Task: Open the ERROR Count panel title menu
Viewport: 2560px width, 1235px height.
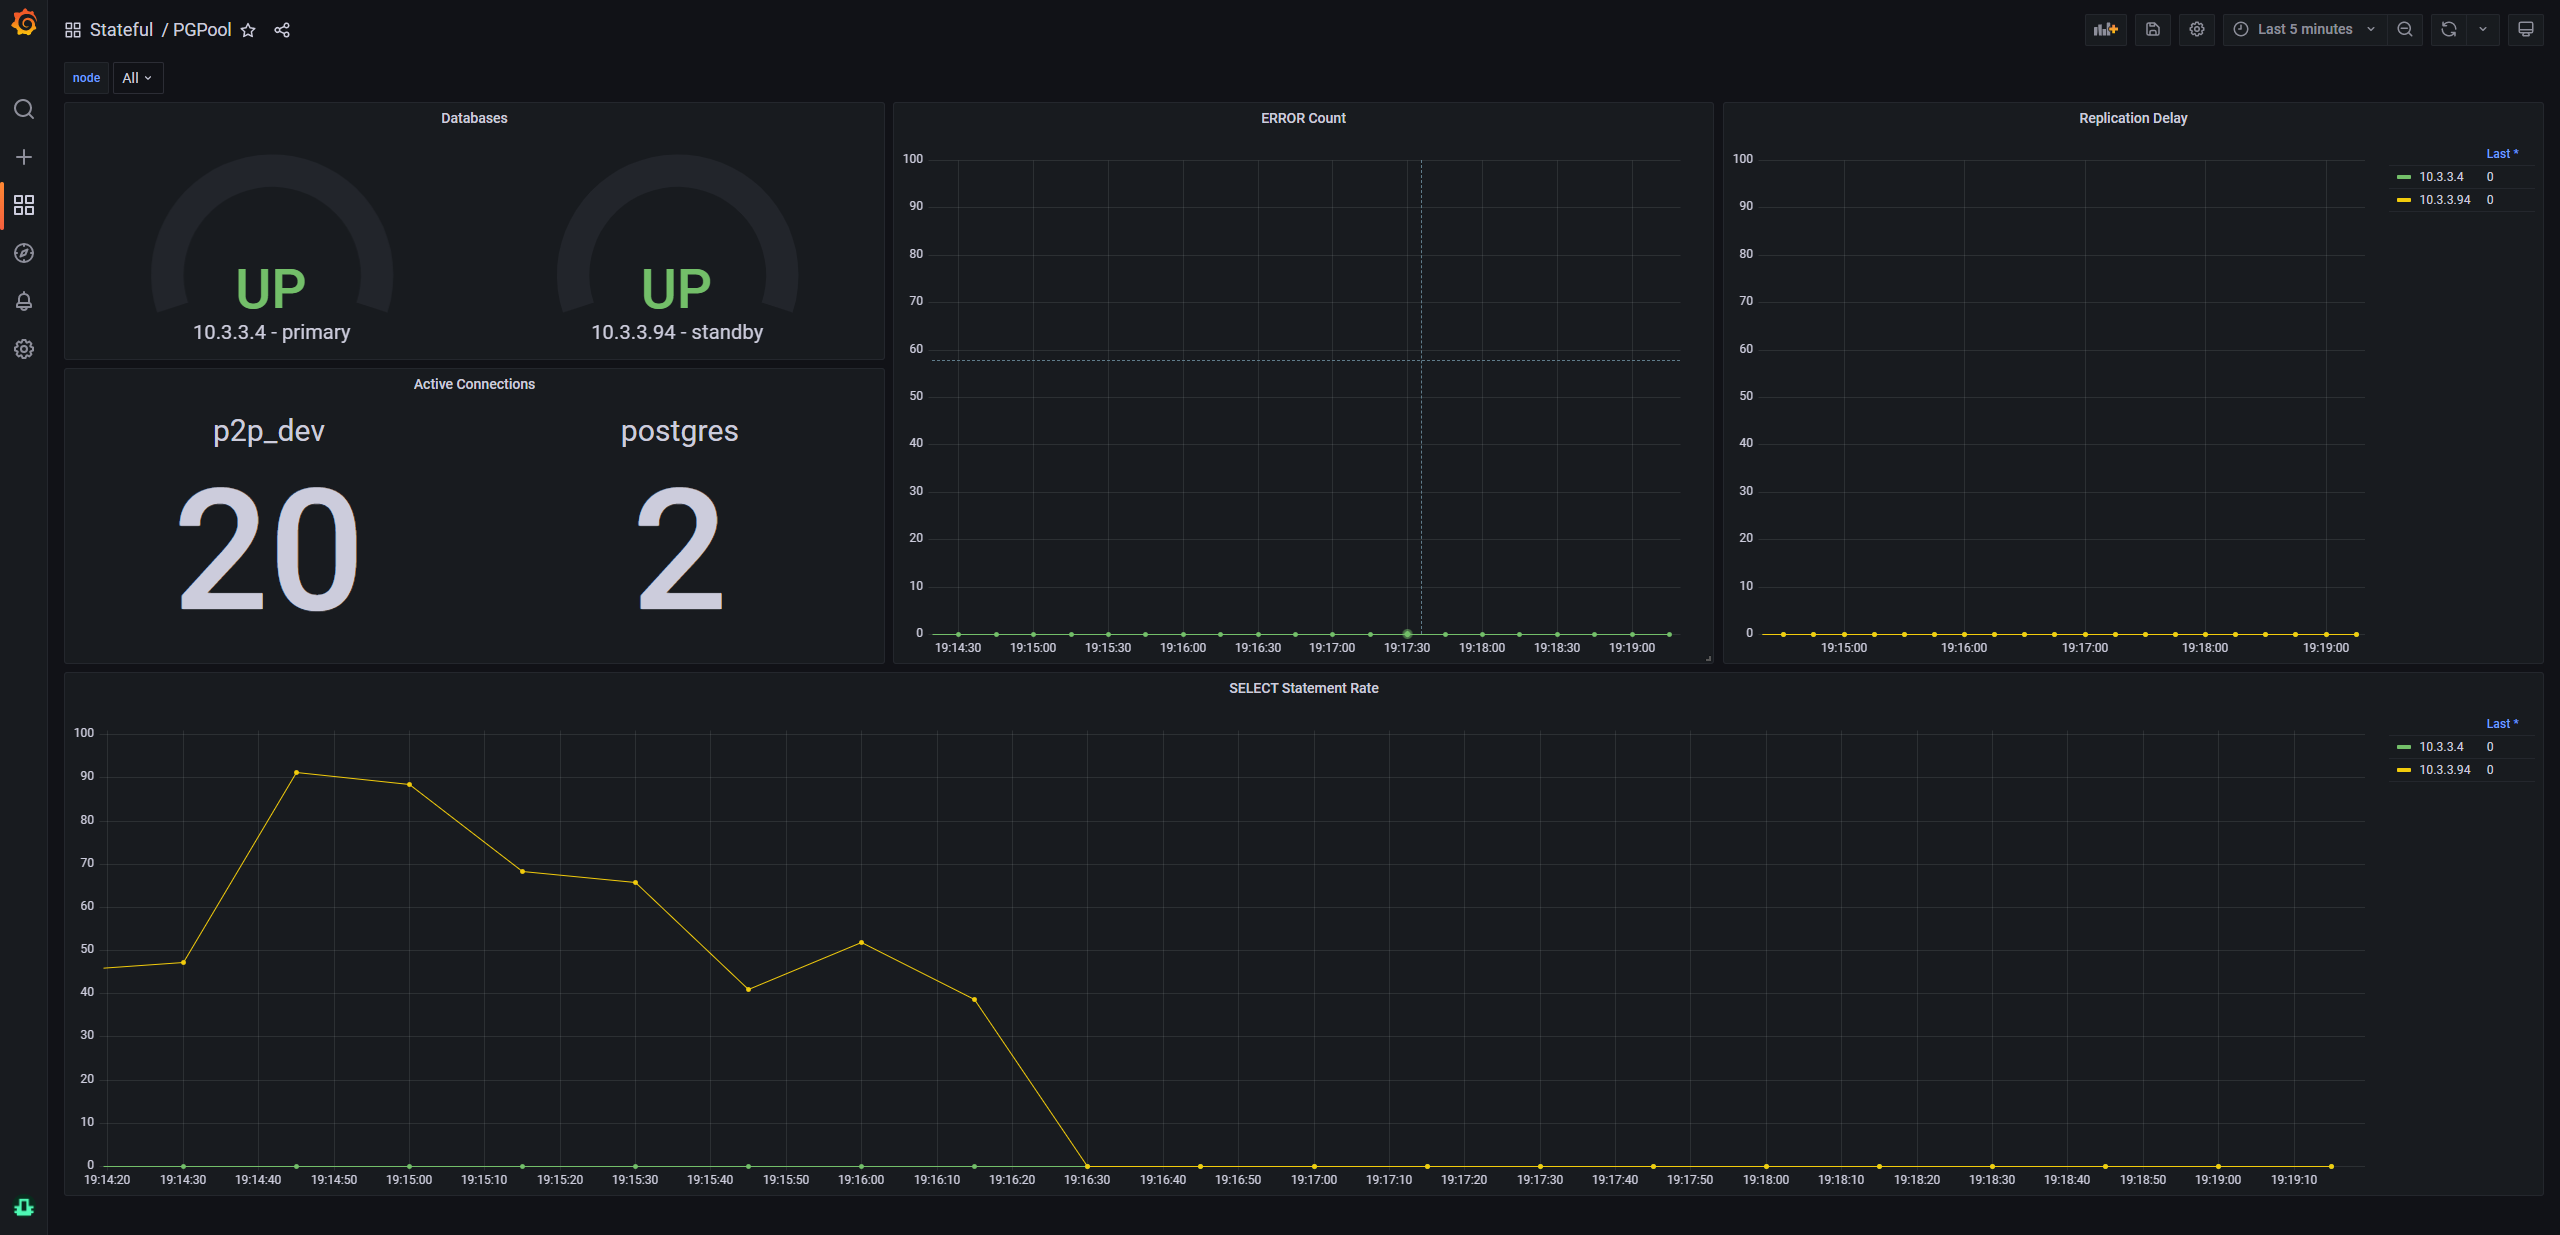Action: (1302, 118)
